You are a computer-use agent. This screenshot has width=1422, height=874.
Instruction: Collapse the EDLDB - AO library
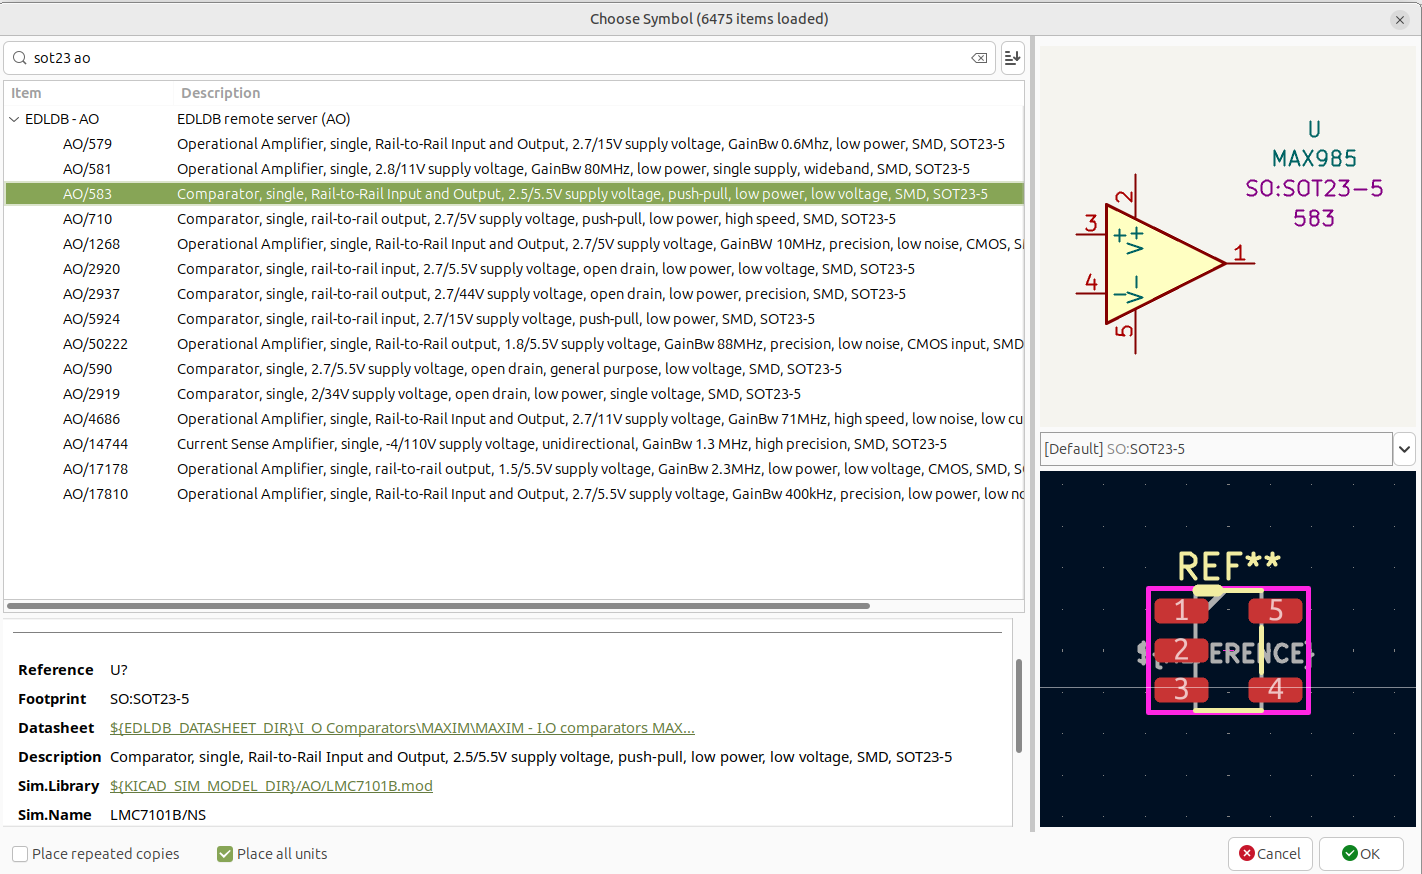tap(15, 119)
